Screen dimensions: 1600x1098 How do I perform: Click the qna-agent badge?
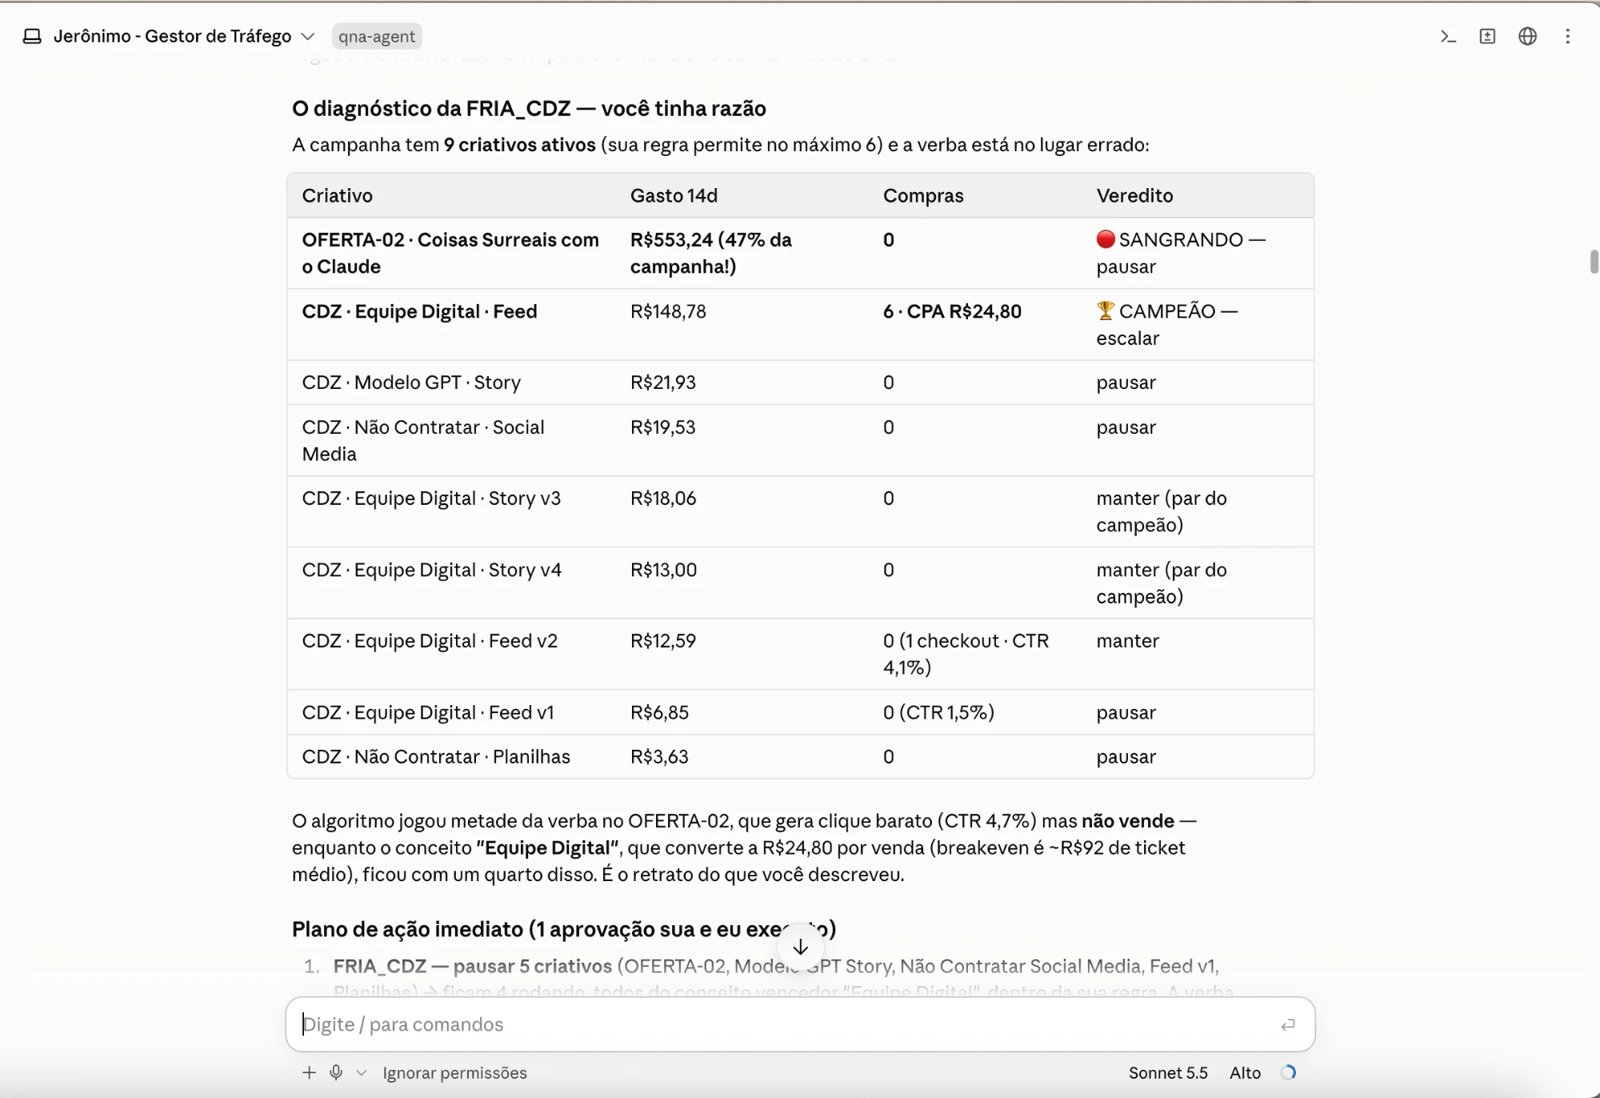(377, 36)
